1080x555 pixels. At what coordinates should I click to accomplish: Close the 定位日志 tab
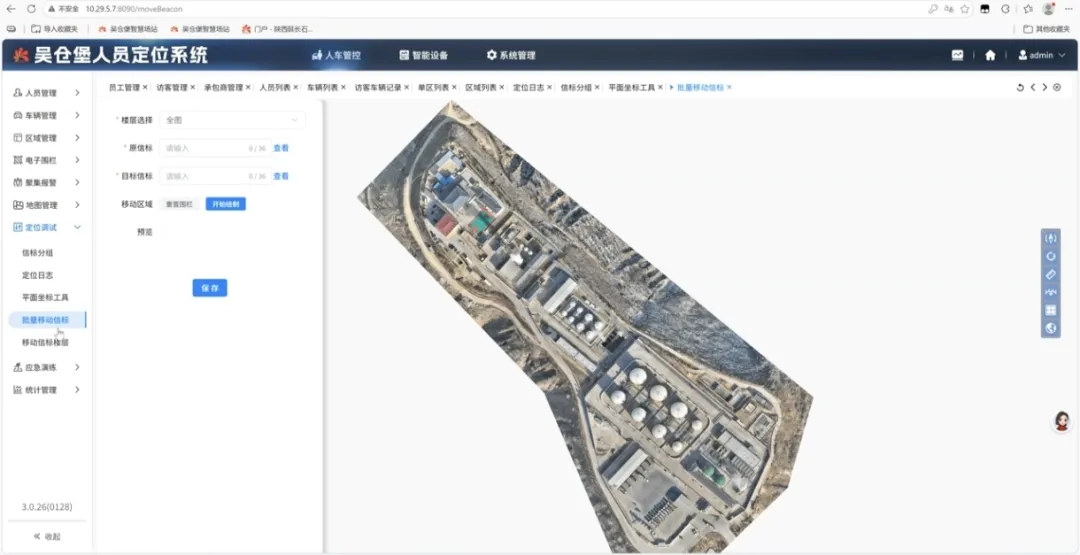point(549,87)
